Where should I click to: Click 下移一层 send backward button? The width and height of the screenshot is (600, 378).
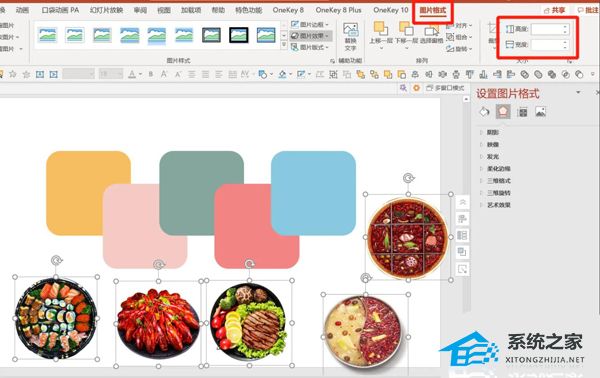click(406, 36)
